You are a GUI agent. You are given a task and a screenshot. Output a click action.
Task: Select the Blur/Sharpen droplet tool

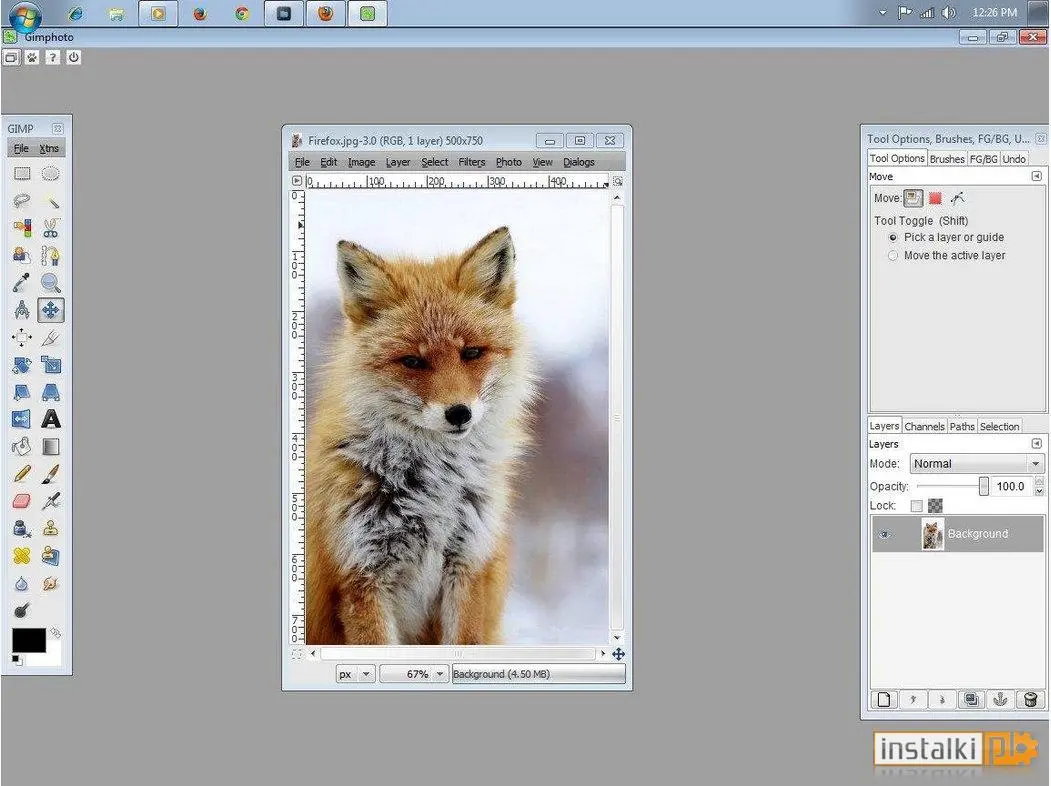22,584
